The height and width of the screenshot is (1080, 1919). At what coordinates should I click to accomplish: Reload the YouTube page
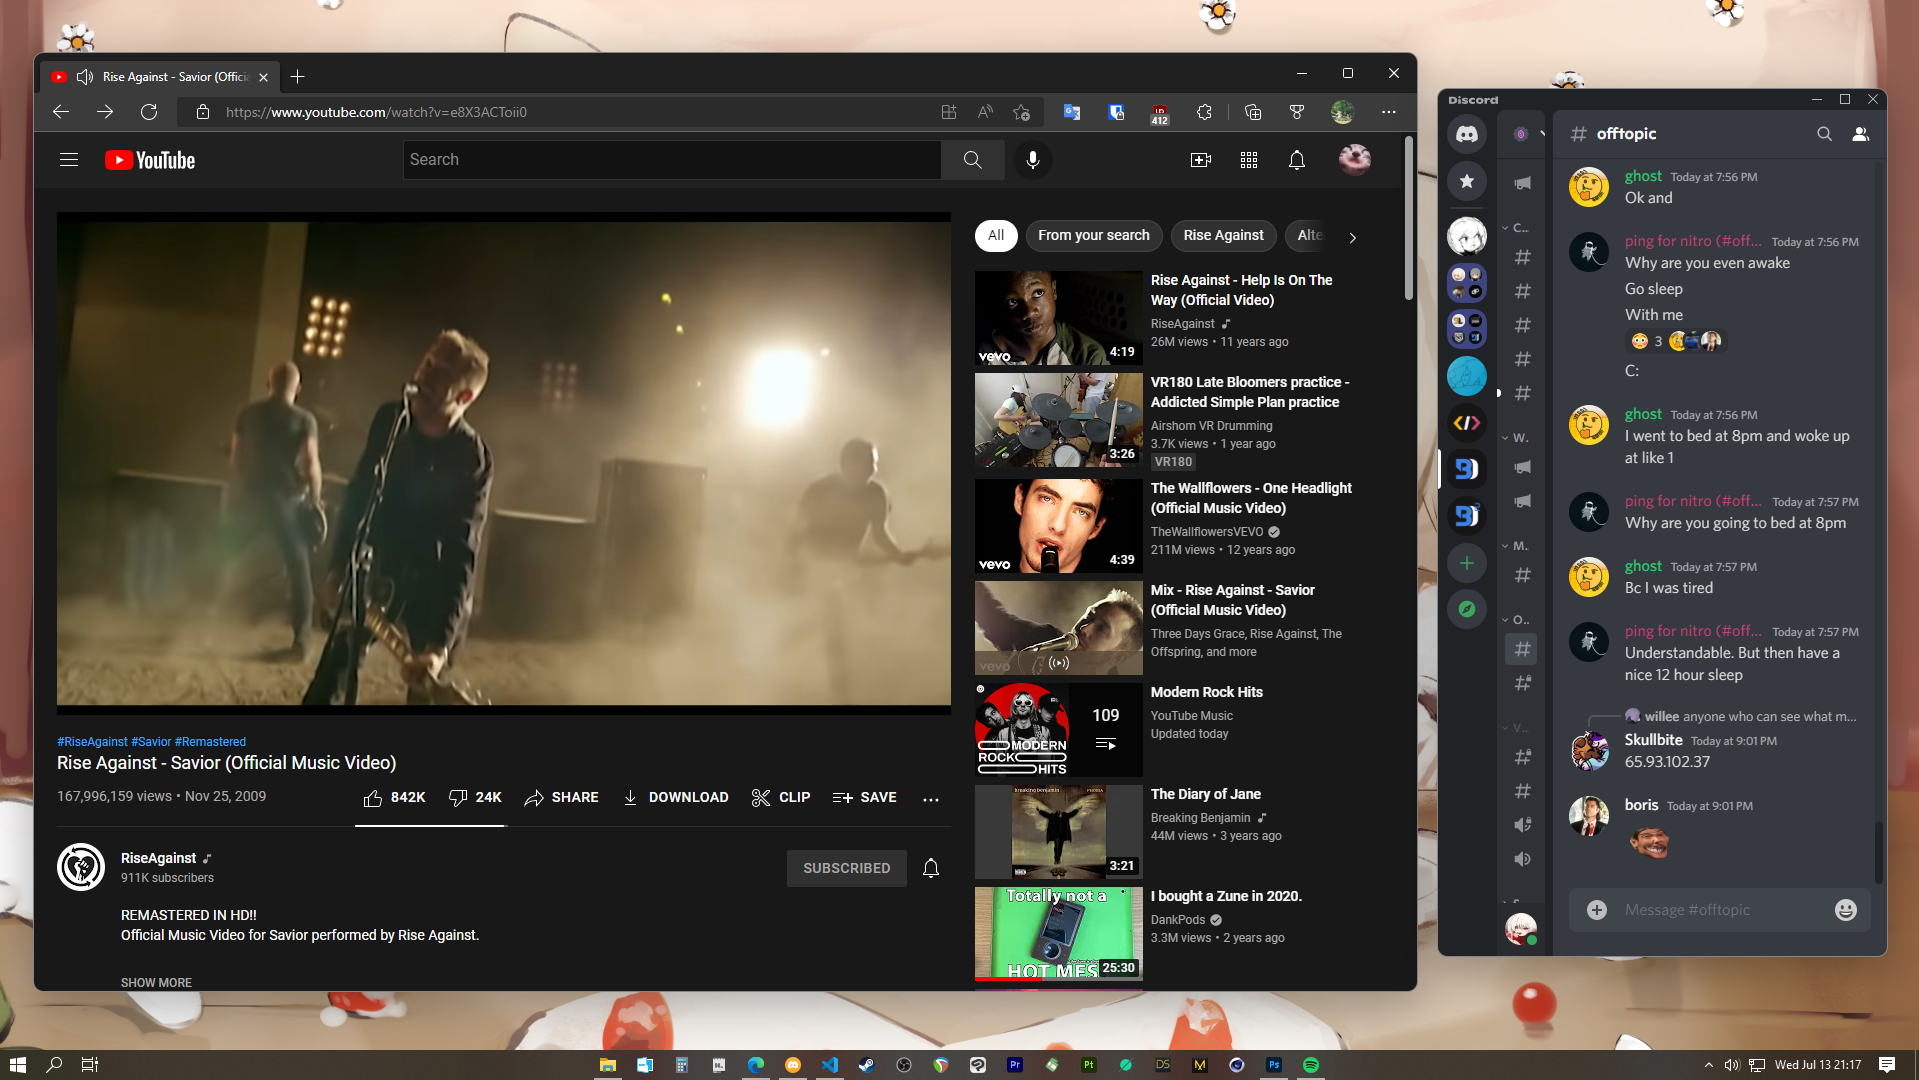tap(149, 112)
